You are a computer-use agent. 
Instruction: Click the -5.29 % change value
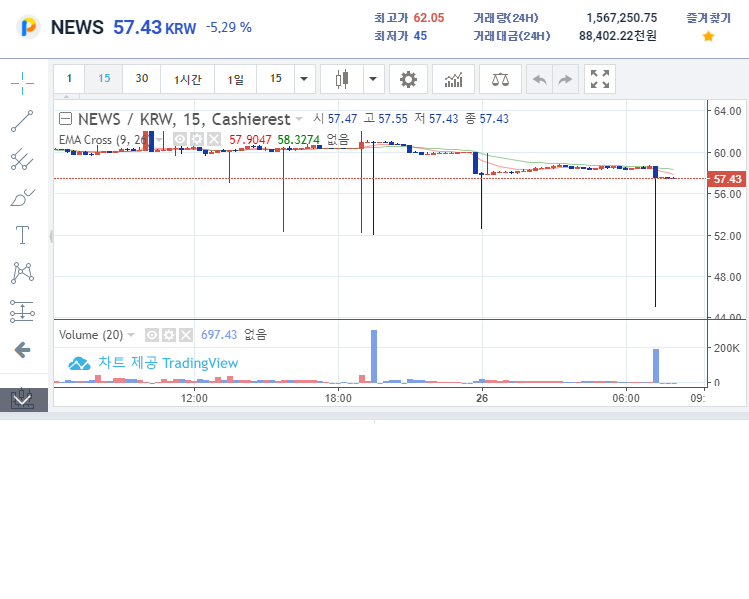point(229,27)
